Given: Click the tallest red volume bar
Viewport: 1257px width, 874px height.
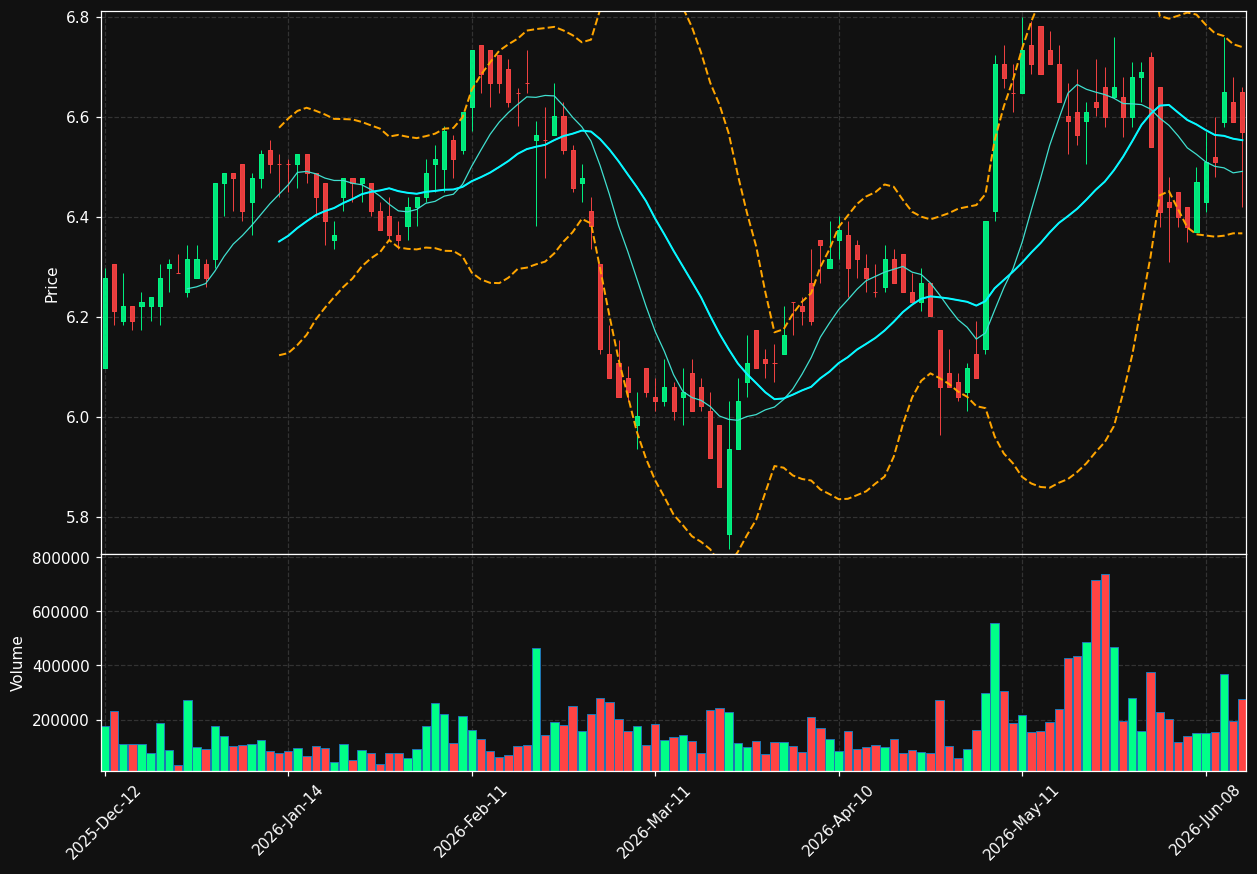Looking at the screenshot, I should point(1105,672).
